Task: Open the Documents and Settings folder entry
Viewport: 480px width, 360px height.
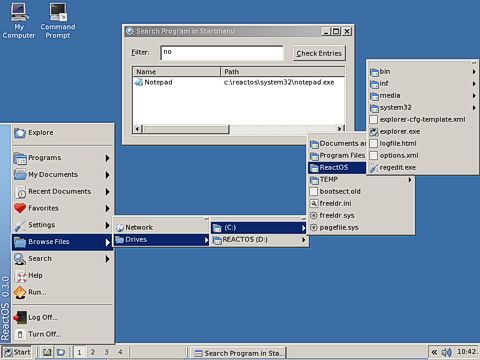Action: (x=337, y=144)
